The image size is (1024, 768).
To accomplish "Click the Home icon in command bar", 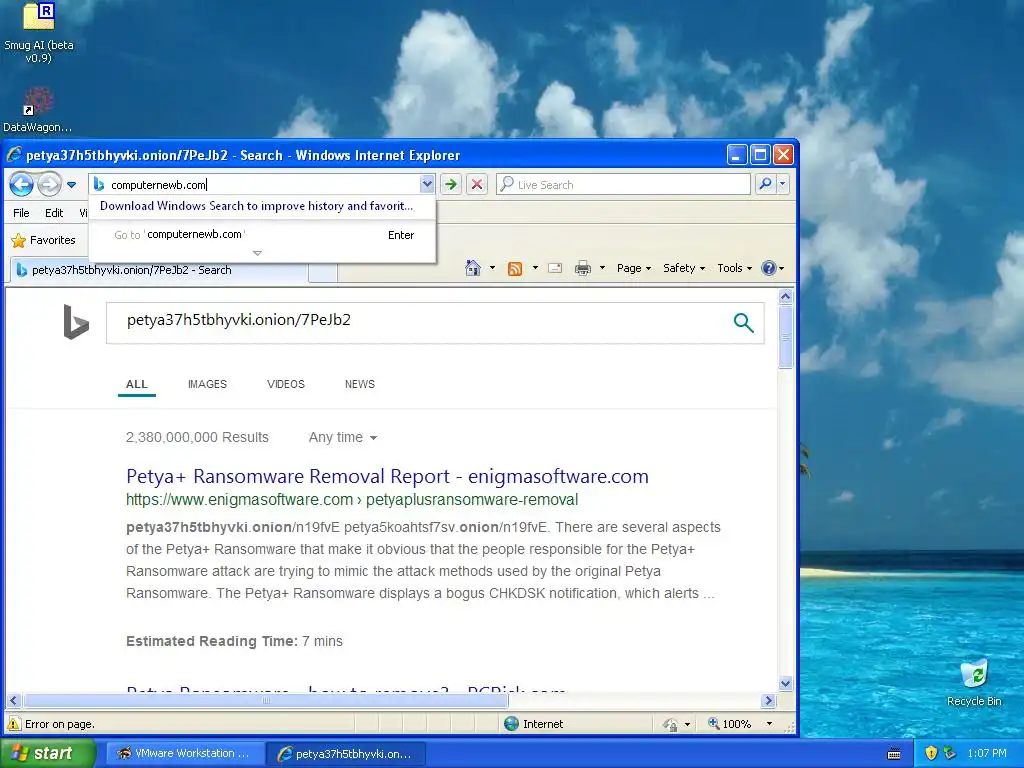I will tap(473, 268).
